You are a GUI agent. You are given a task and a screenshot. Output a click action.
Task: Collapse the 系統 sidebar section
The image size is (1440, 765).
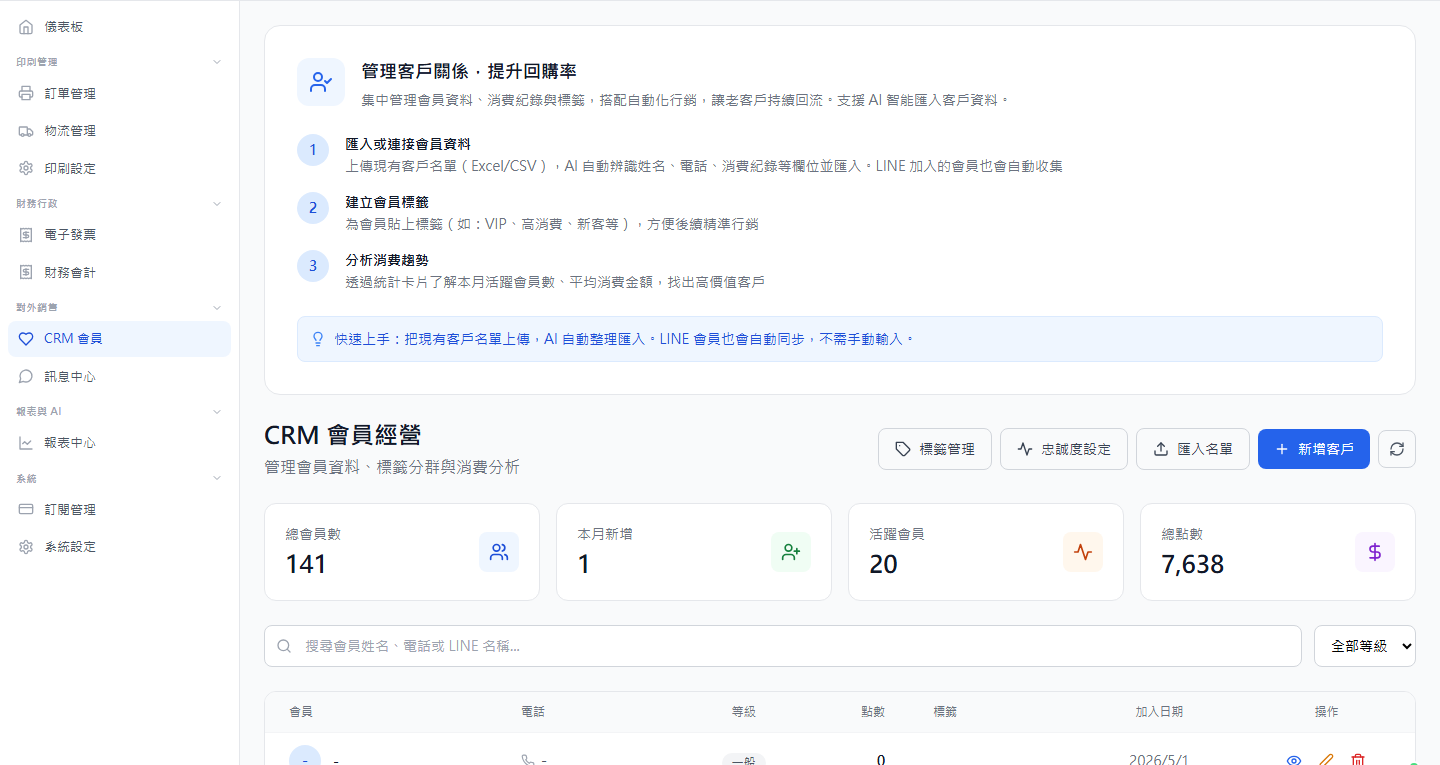[217, 478]
